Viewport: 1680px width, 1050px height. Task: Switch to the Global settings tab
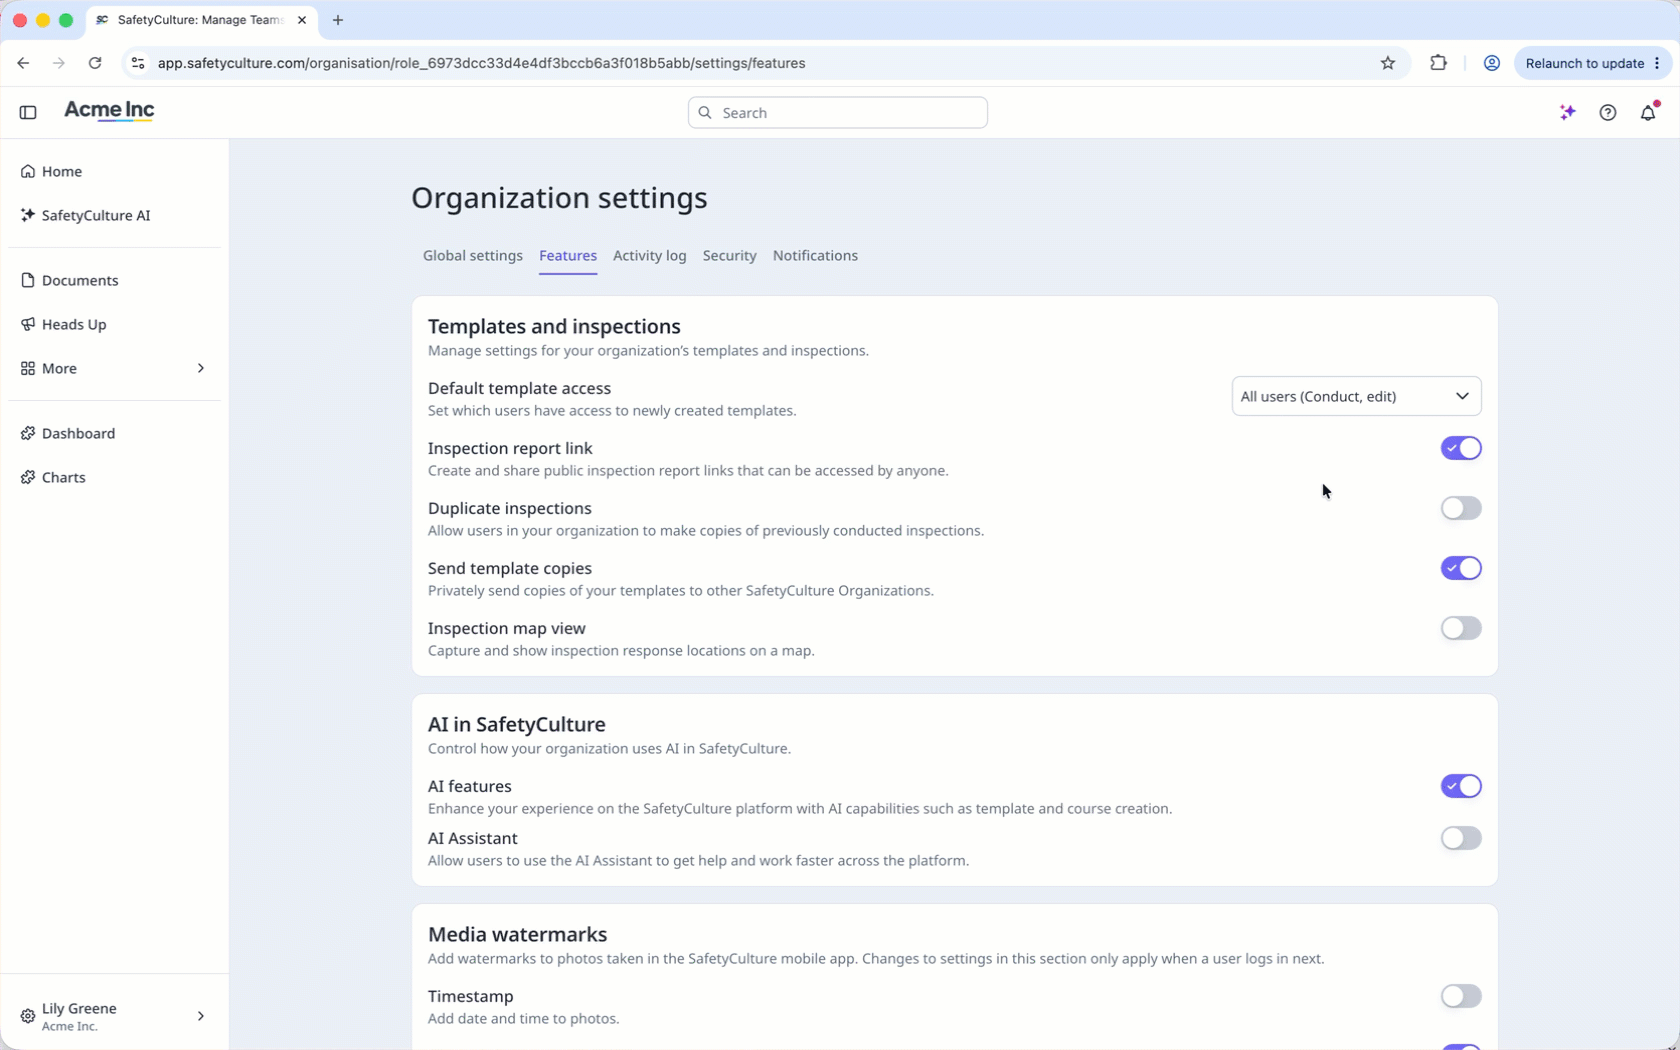(473, 255)
